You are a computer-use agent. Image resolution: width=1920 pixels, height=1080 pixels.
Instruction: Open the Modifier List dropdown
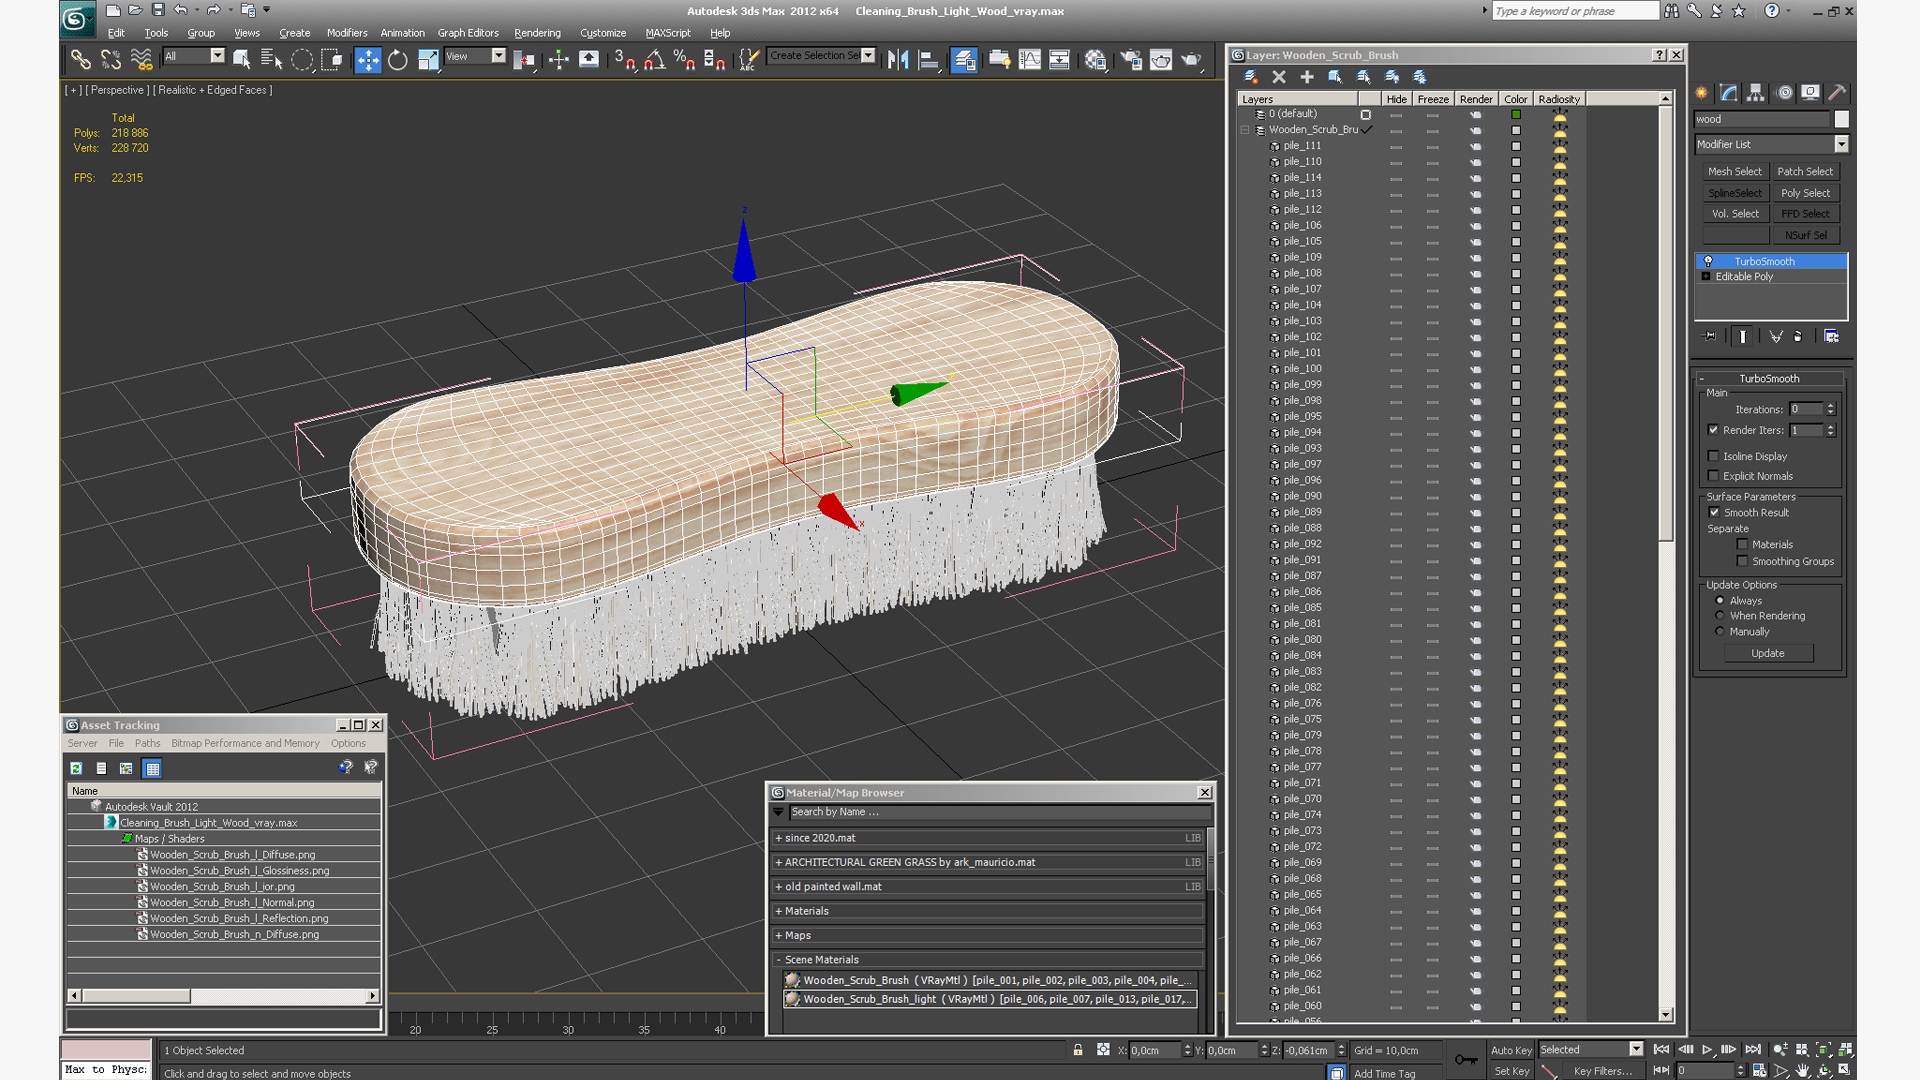pos(1841,144)
